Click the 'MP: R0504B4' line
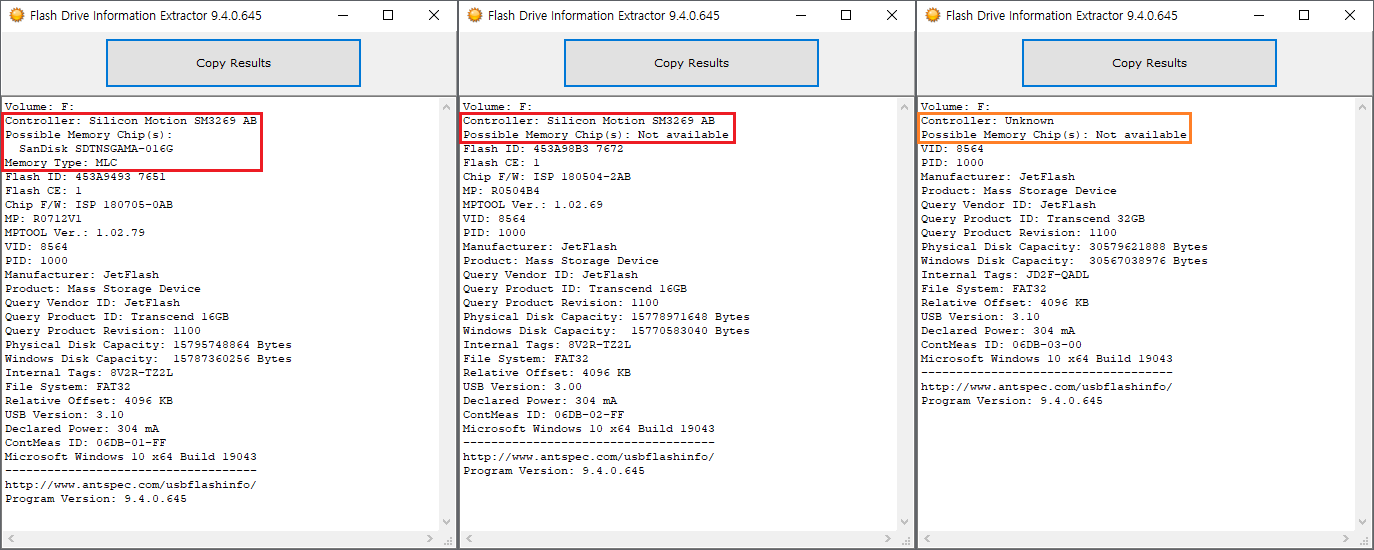 [x=501, y=190]
